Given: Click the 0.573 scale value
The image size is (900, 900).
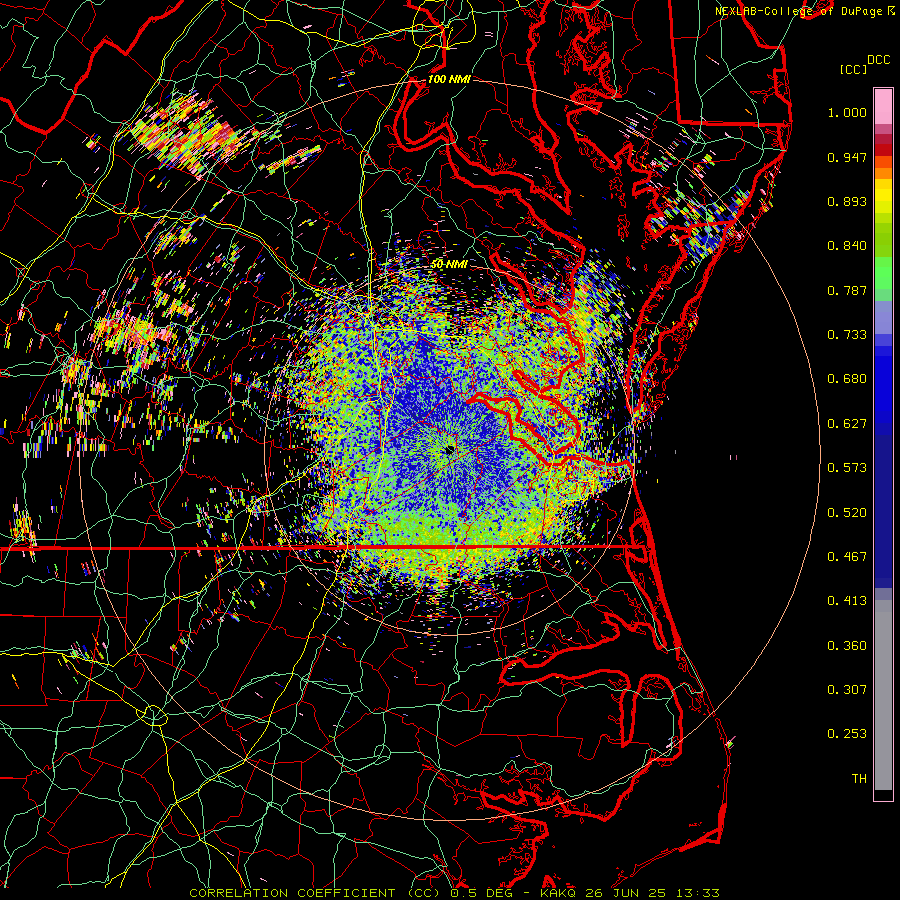Looking at the screenshot, I should pyautogui.click(x=847, y=468).
